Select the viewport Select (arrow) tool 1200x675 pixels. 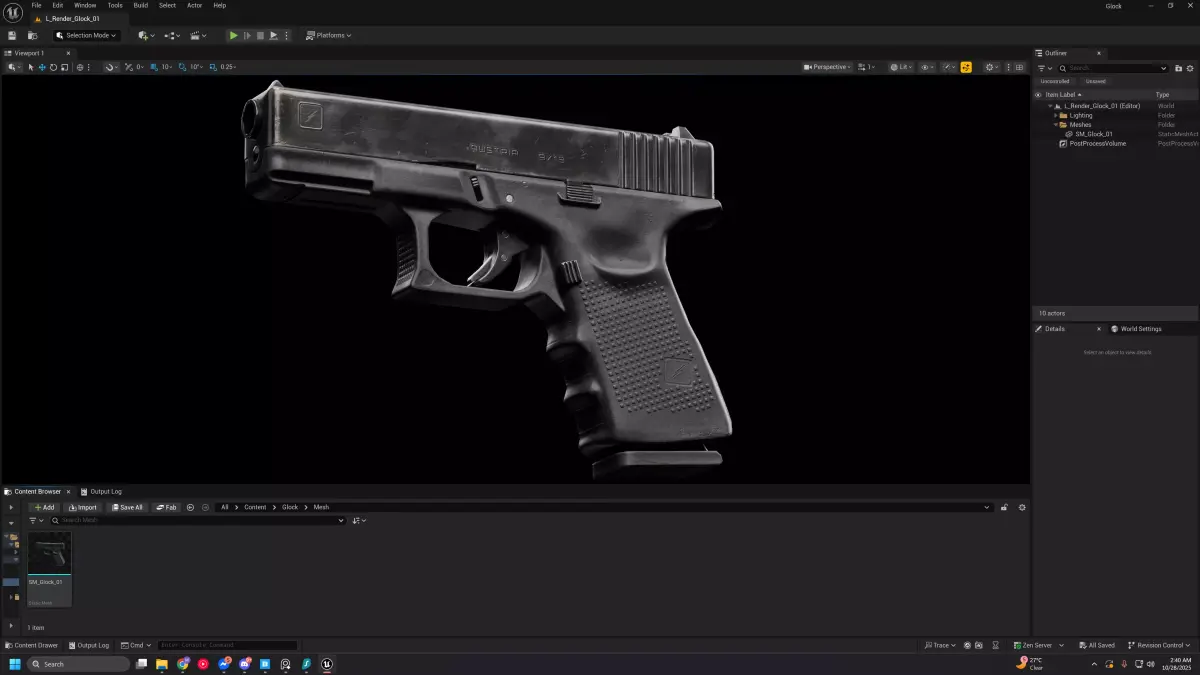[x=30, y=67]
